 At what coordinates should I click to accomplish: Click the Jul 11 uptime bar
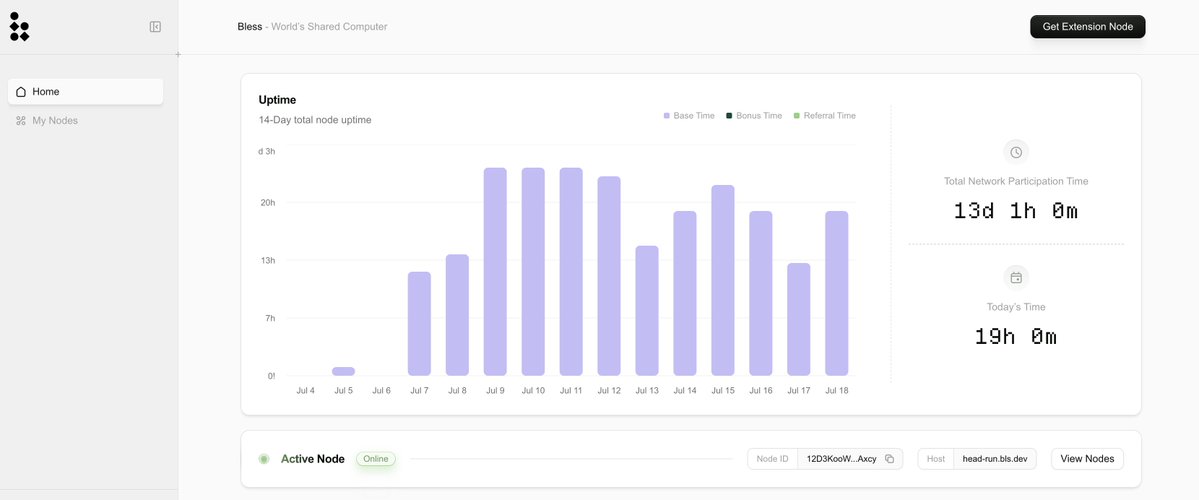click(571, 271)
